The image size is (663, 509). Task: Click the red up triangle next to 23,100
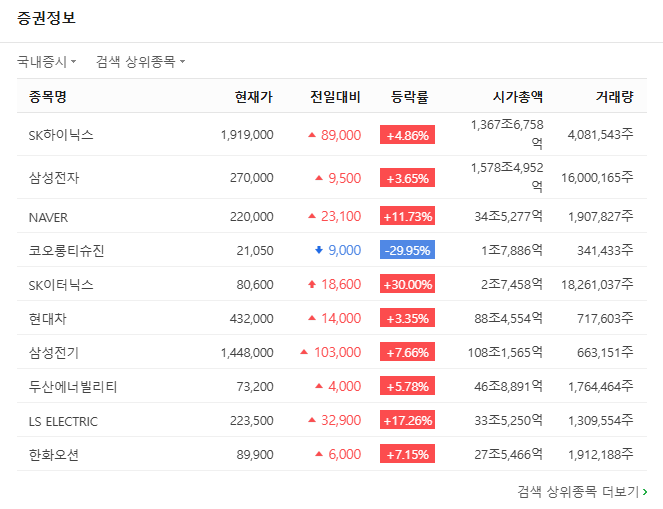(x=312, y=216)
